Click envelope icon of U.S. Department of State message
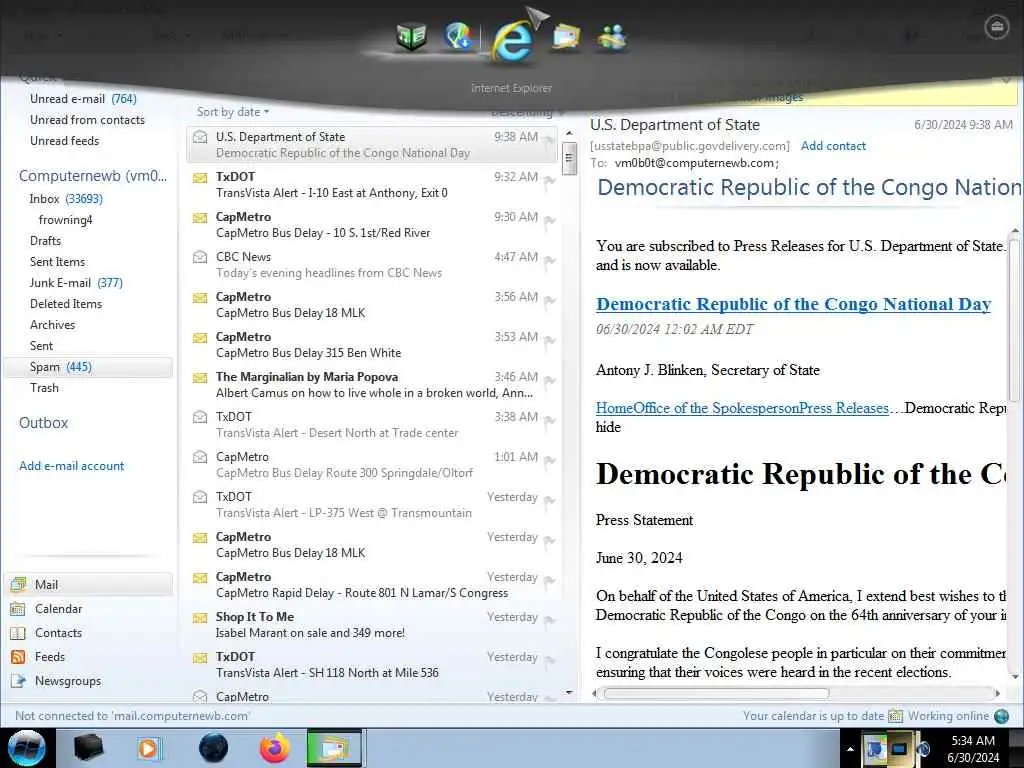The height and width of the screenshot is (768, 1024). (200, 137)
